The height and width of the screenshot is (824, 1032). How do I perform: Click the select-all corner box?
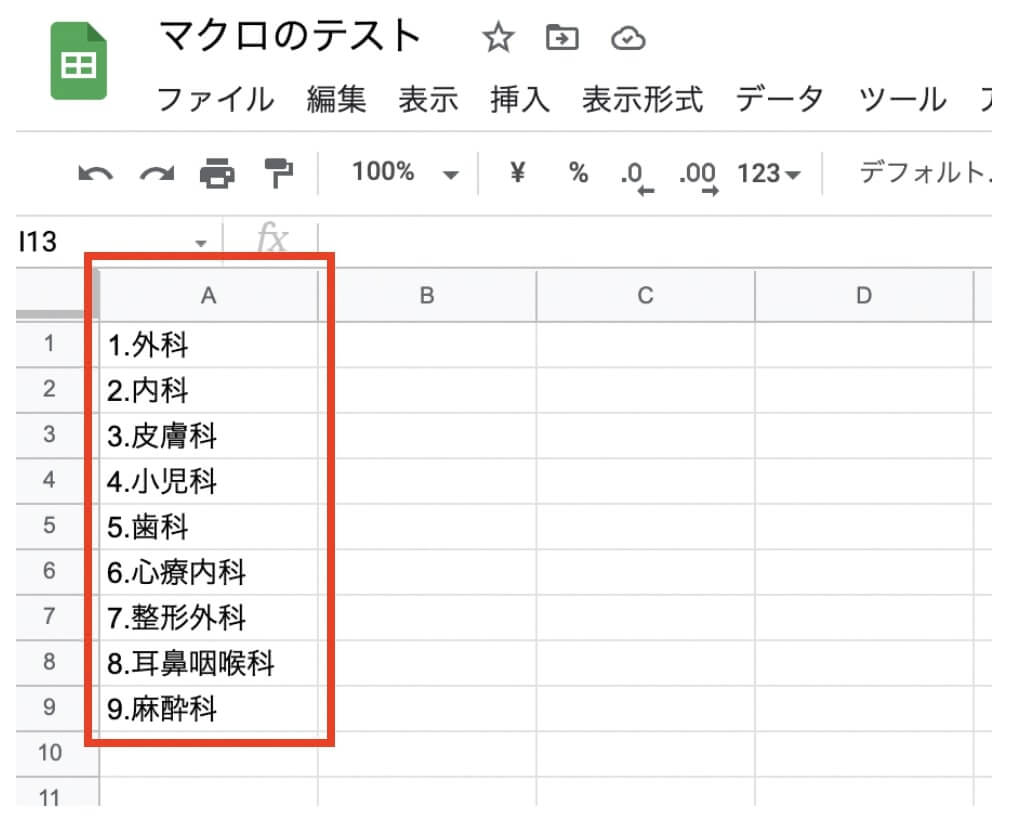[x=57, y=296]
